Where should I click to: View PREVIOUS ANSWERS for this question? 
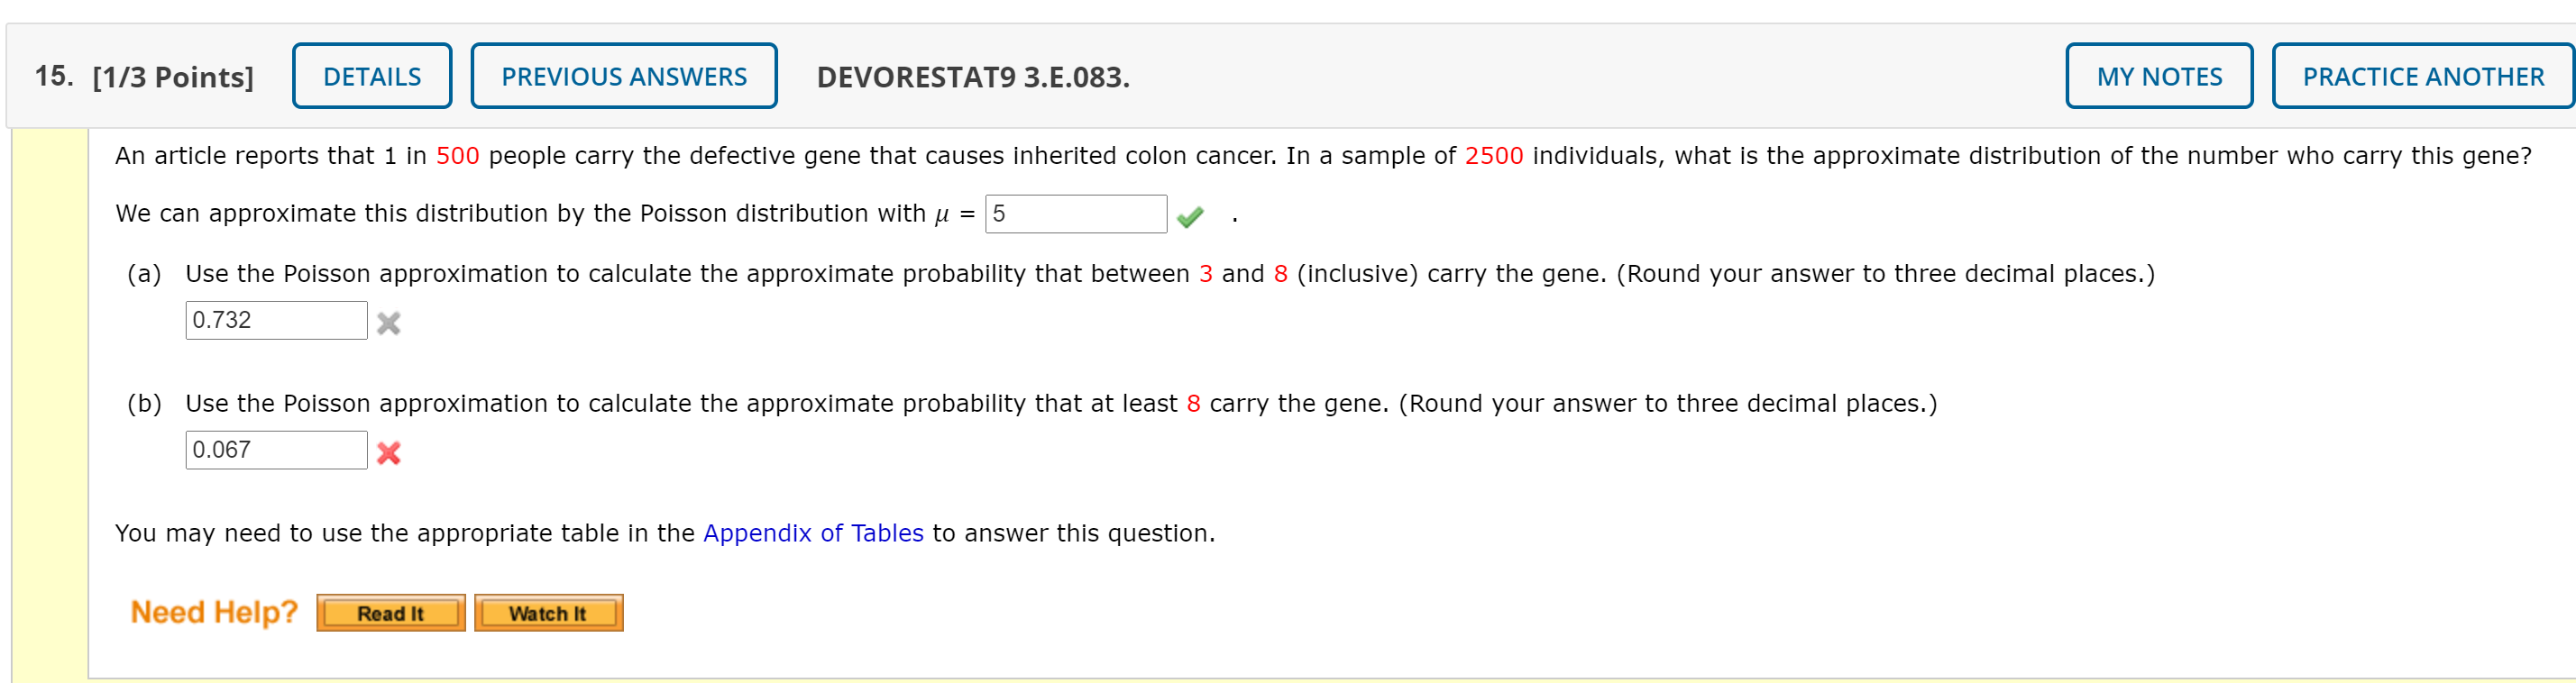pos(623,75)
